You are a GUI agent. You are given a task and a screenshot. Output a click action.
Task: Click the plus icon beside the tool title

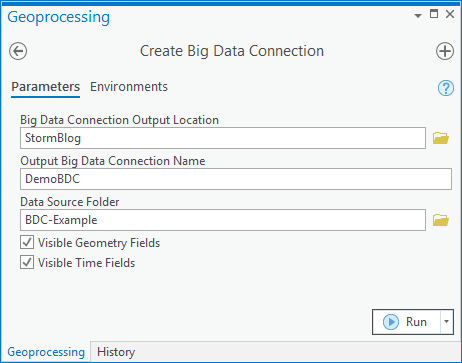(445, 51)
